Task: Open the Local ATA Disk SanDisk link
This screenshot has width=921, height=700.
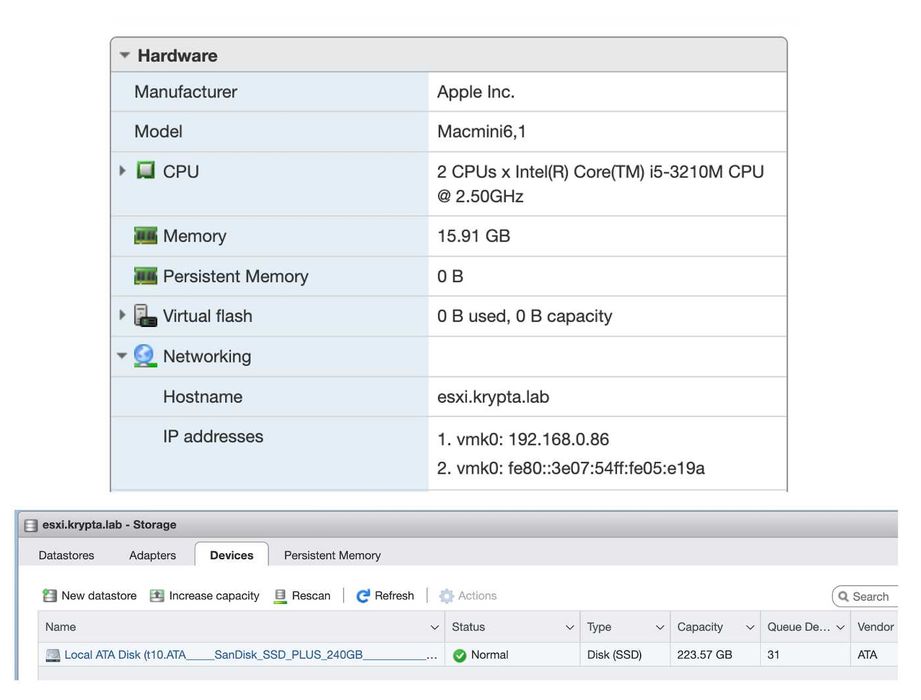Action: pyautogui.click(x=250, y=654)
